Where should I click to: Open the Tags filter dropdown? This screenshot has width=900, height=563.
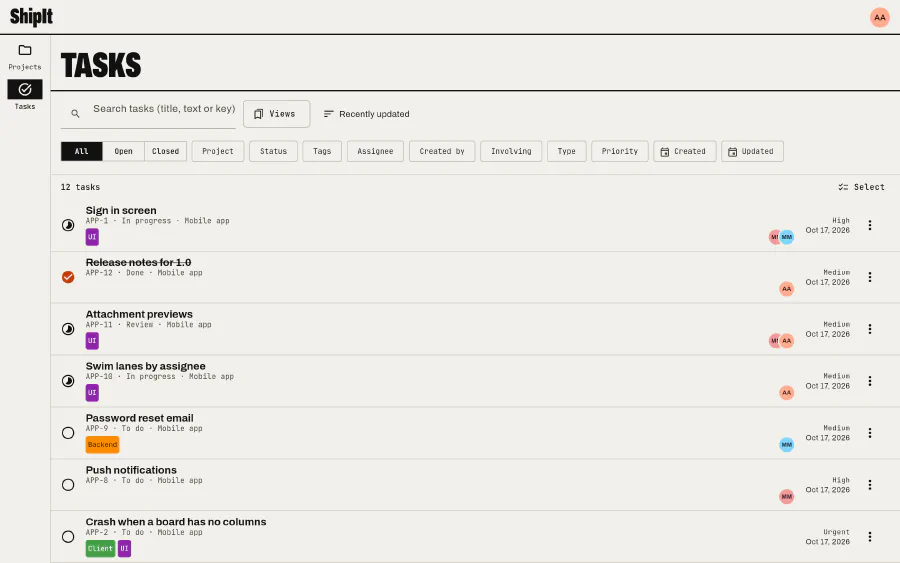click(x=322, y=151)
